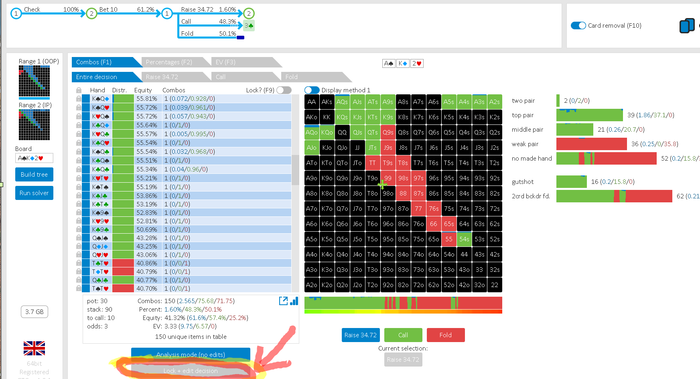Image resolution: width=700 pixels, height=379 pixels.
Task: Lock the row with 55.51% equity
Action: pyautogui.click(x=79, y=160)
